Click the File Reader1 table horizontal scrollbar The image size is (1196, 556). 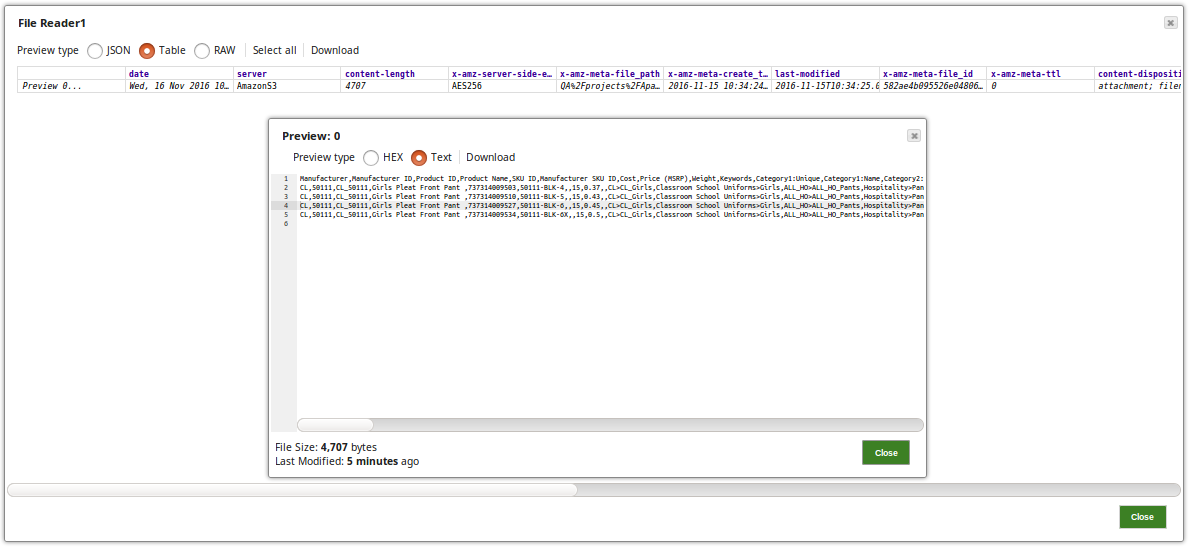[594, 490]
